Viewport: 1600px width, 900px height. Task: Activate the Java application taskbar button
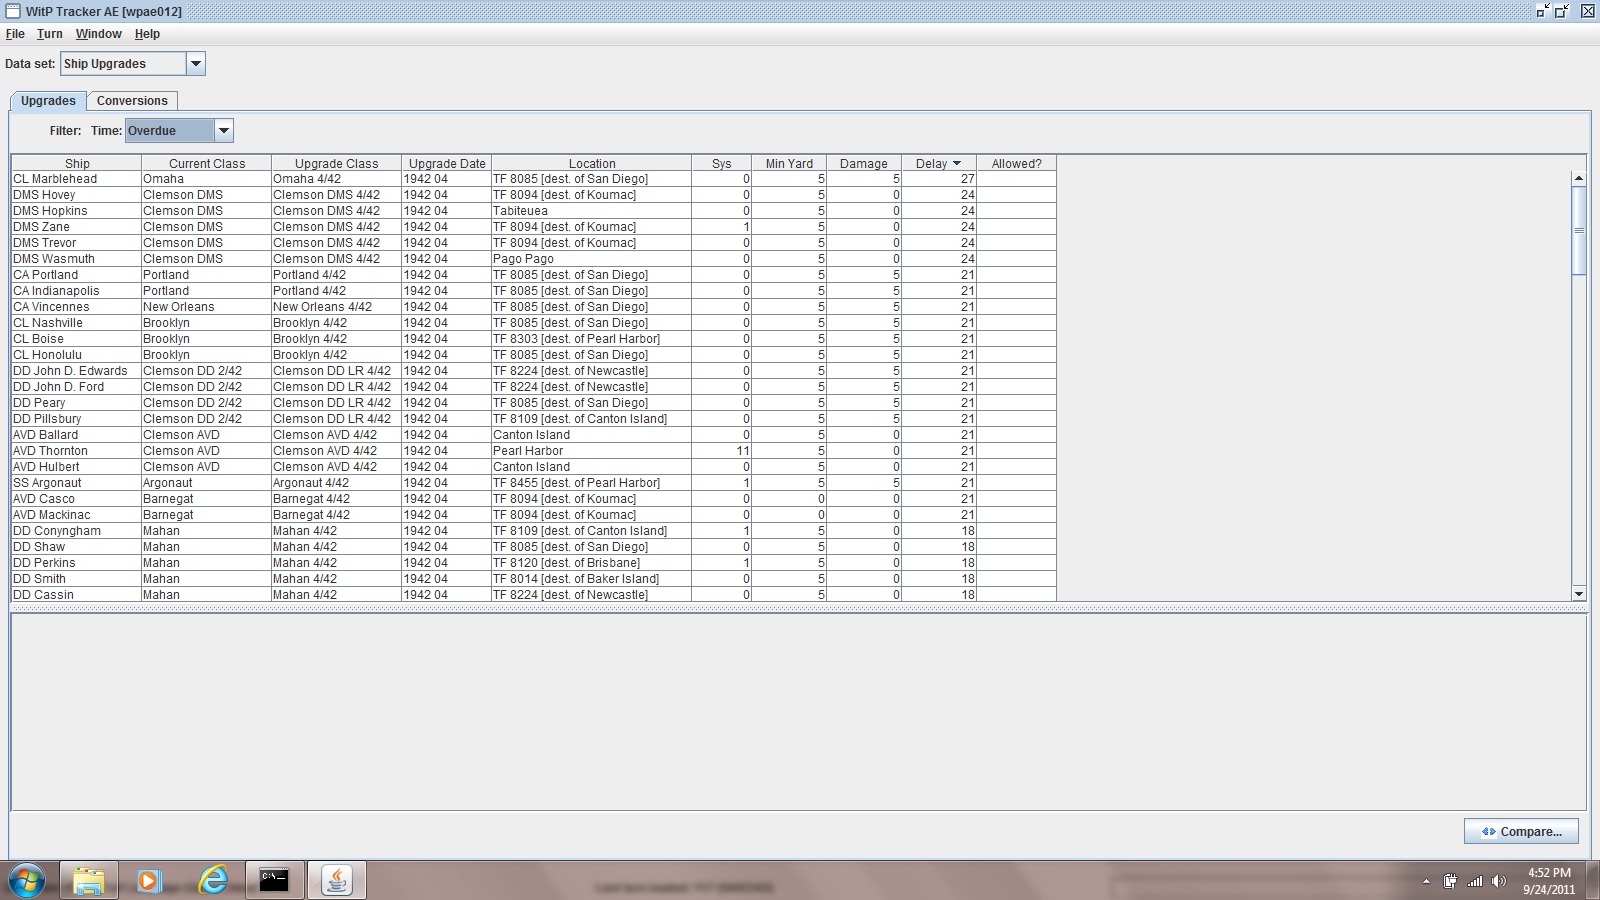[x=336, y=880]
